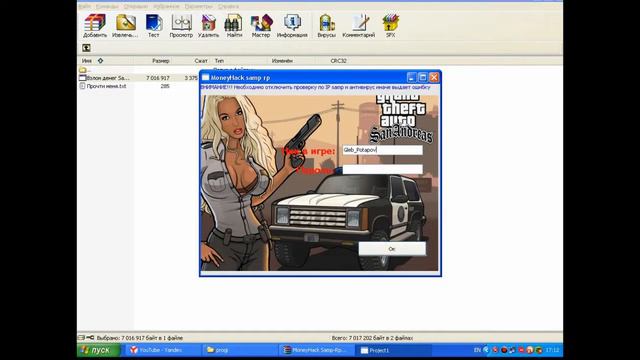Screen dimensions: 640x360
Task: Open the Комментарий comment tool
Action: coord(358,25)
